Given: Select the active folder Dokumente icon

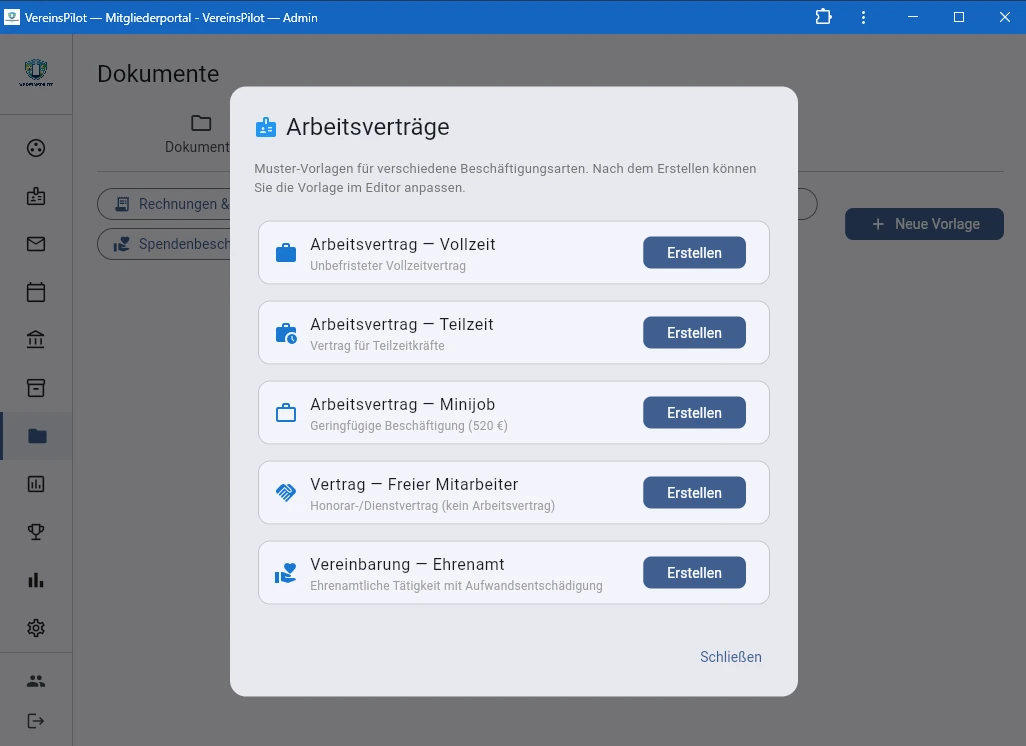Looking at the screenshot, I should point(36,435).
